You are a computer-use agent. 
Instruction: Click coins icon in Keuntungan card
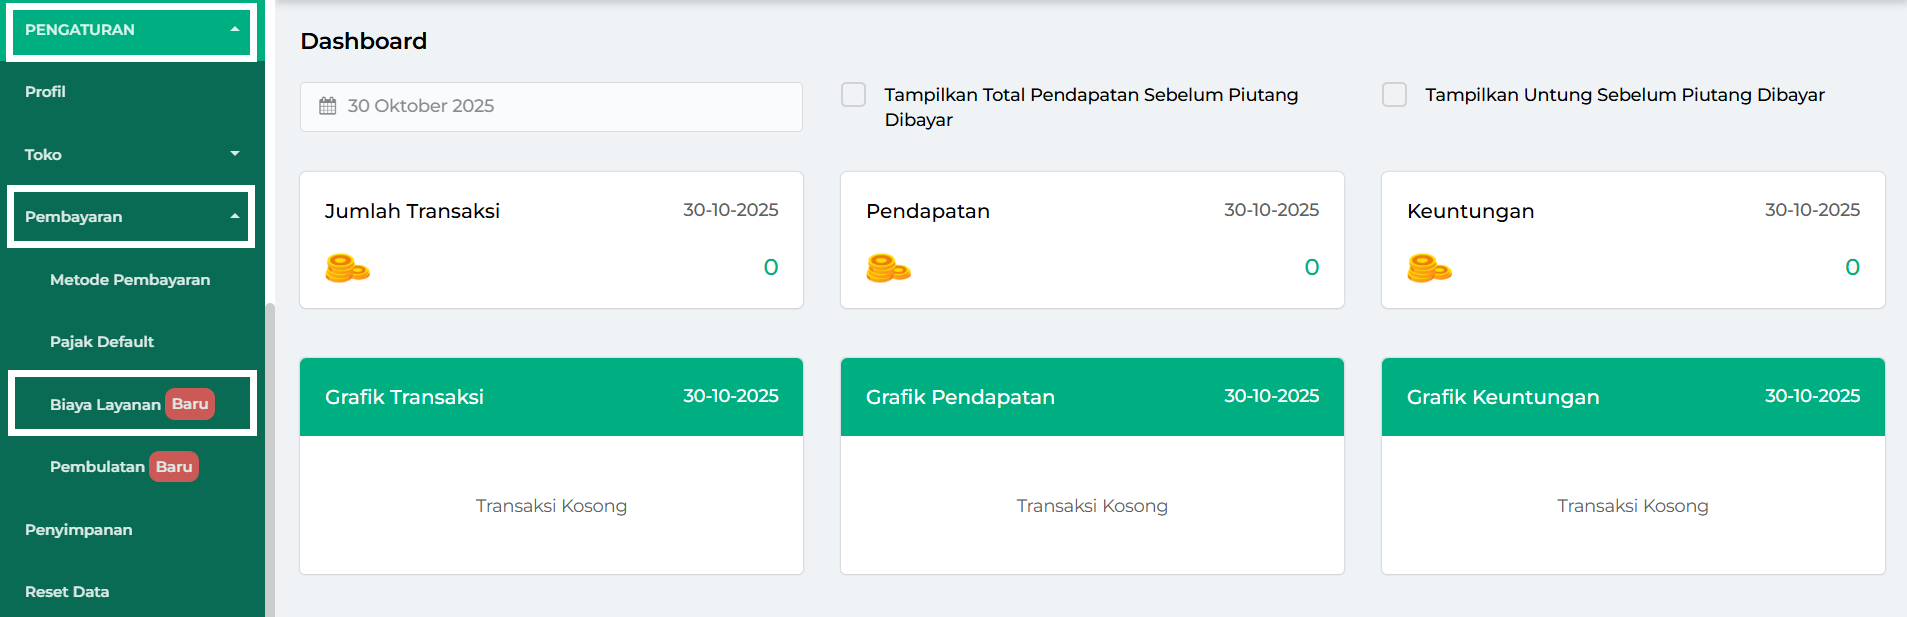pyautogui.click(x=1429, y=268)
